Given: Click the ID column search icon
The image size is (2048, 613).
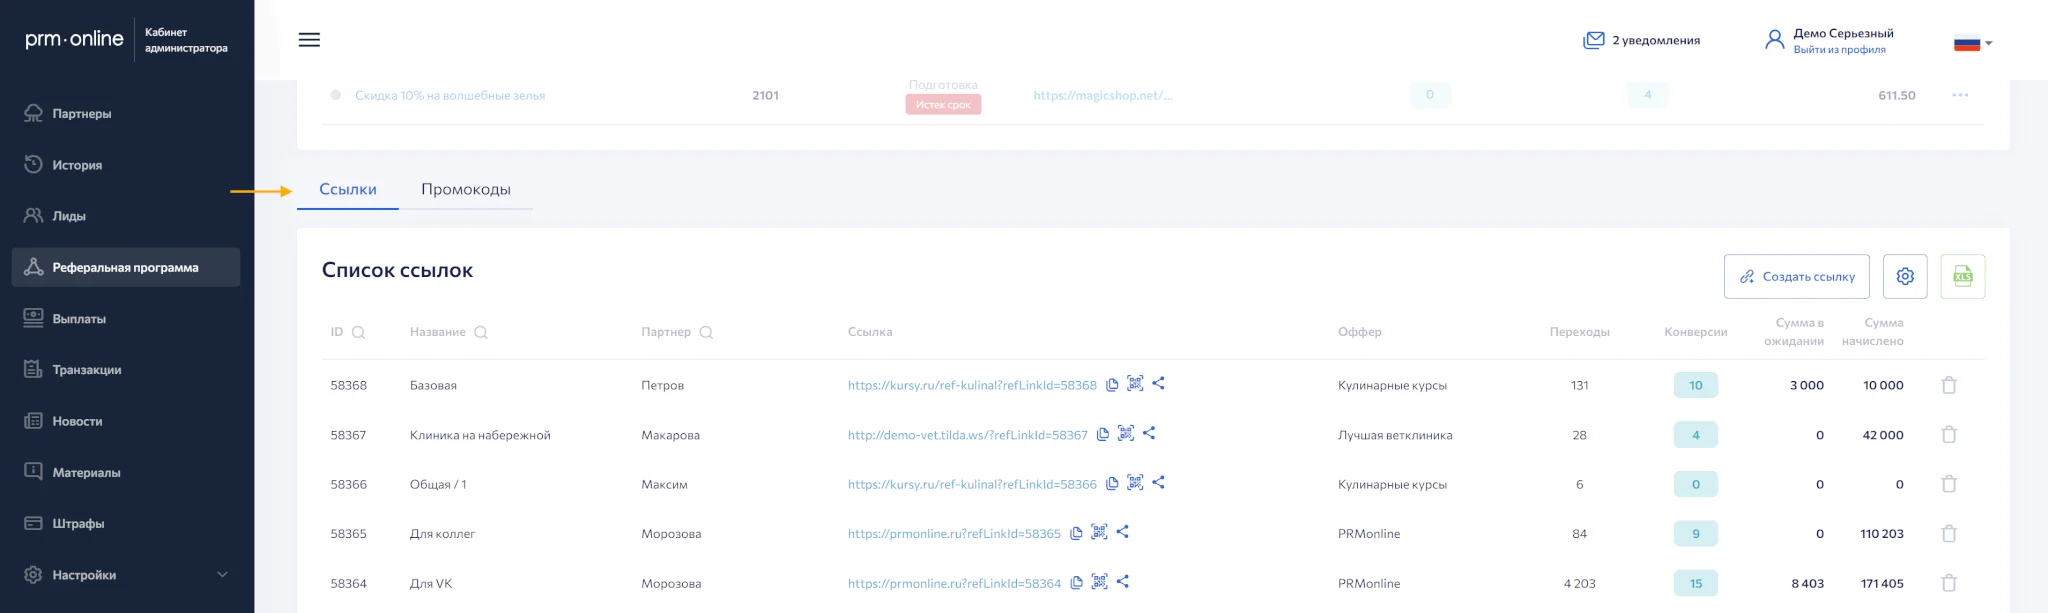Looking at the screenshot, I should pyautogui.click(x=359, y=332).
